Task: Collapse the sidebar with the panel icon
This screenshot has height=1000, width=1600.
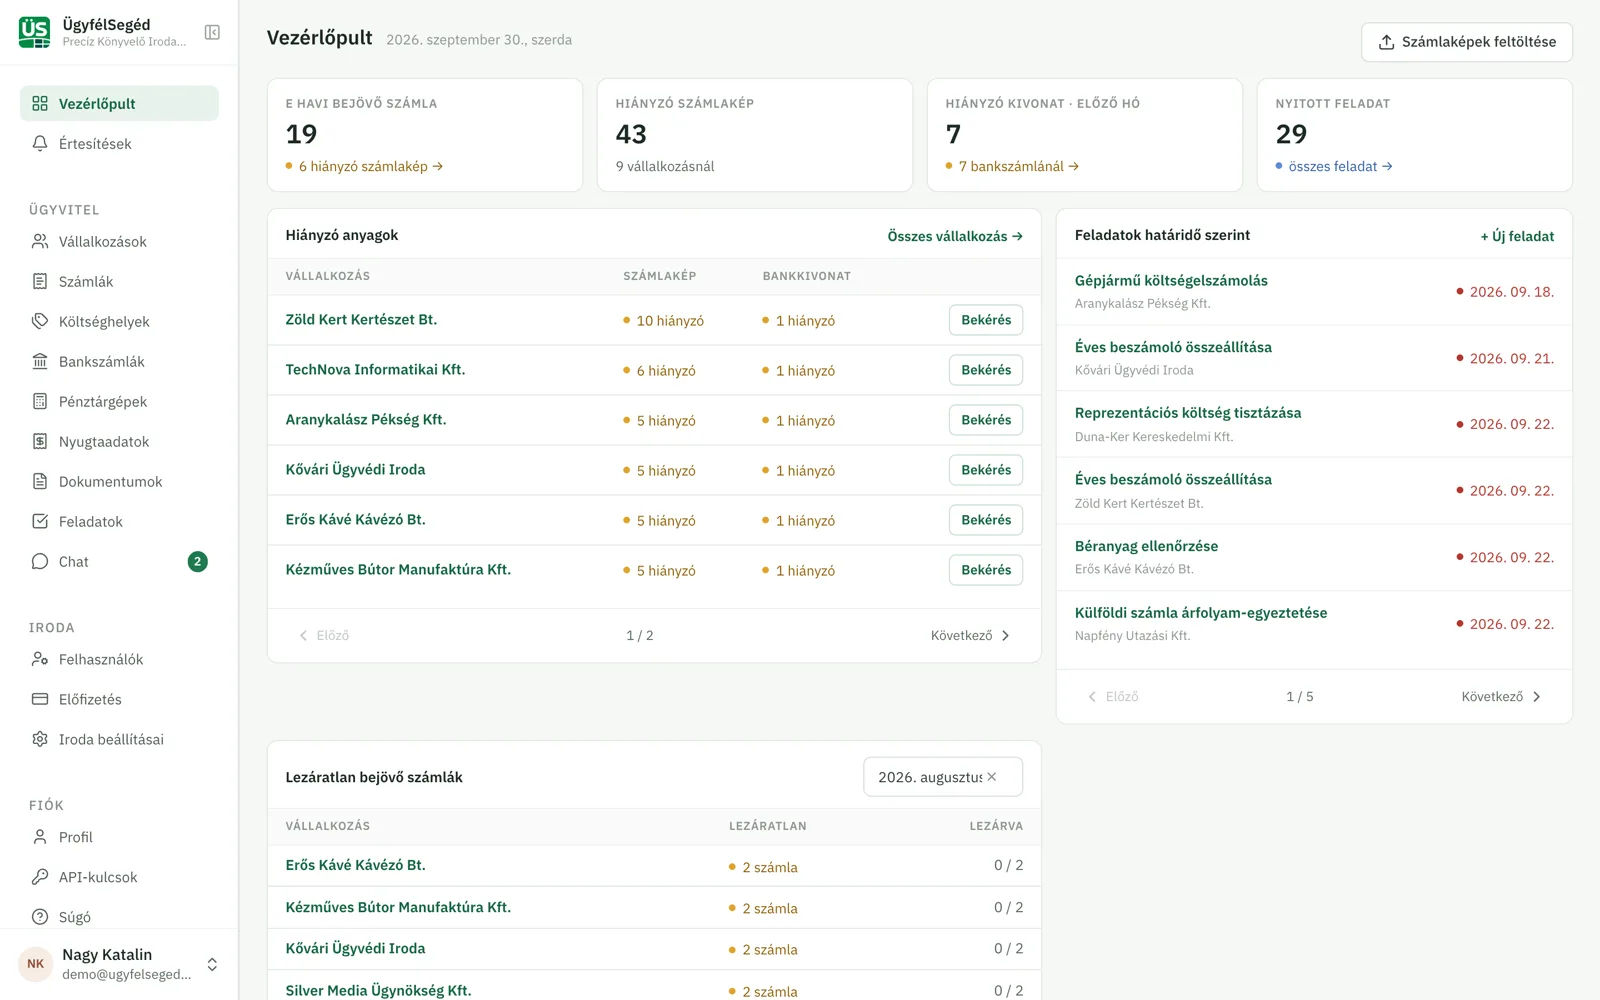Action: 212,32
